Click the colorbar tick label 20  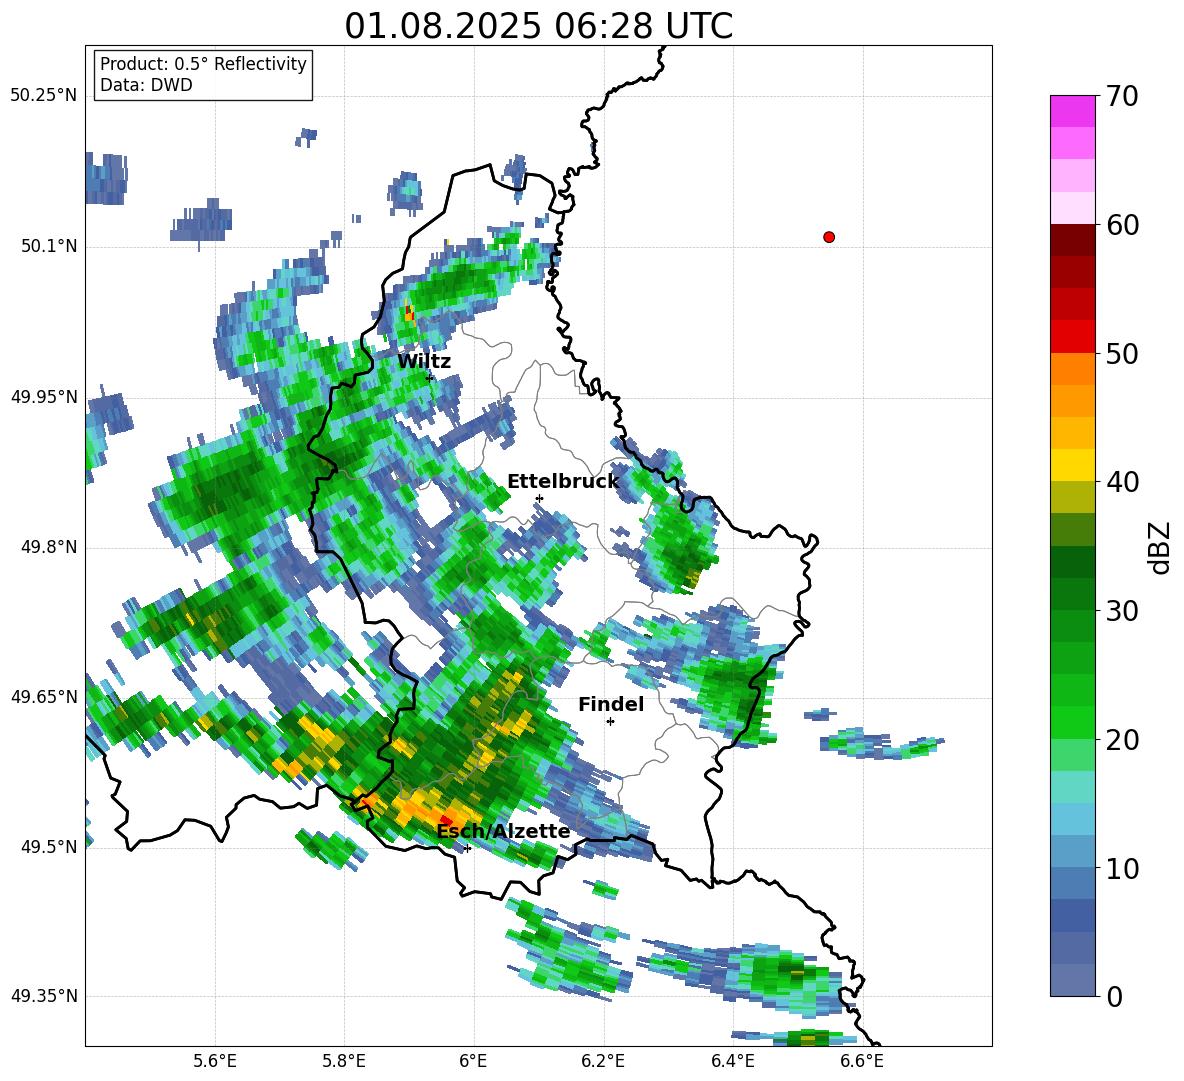pyautogui.click(x=1122, y=740)
